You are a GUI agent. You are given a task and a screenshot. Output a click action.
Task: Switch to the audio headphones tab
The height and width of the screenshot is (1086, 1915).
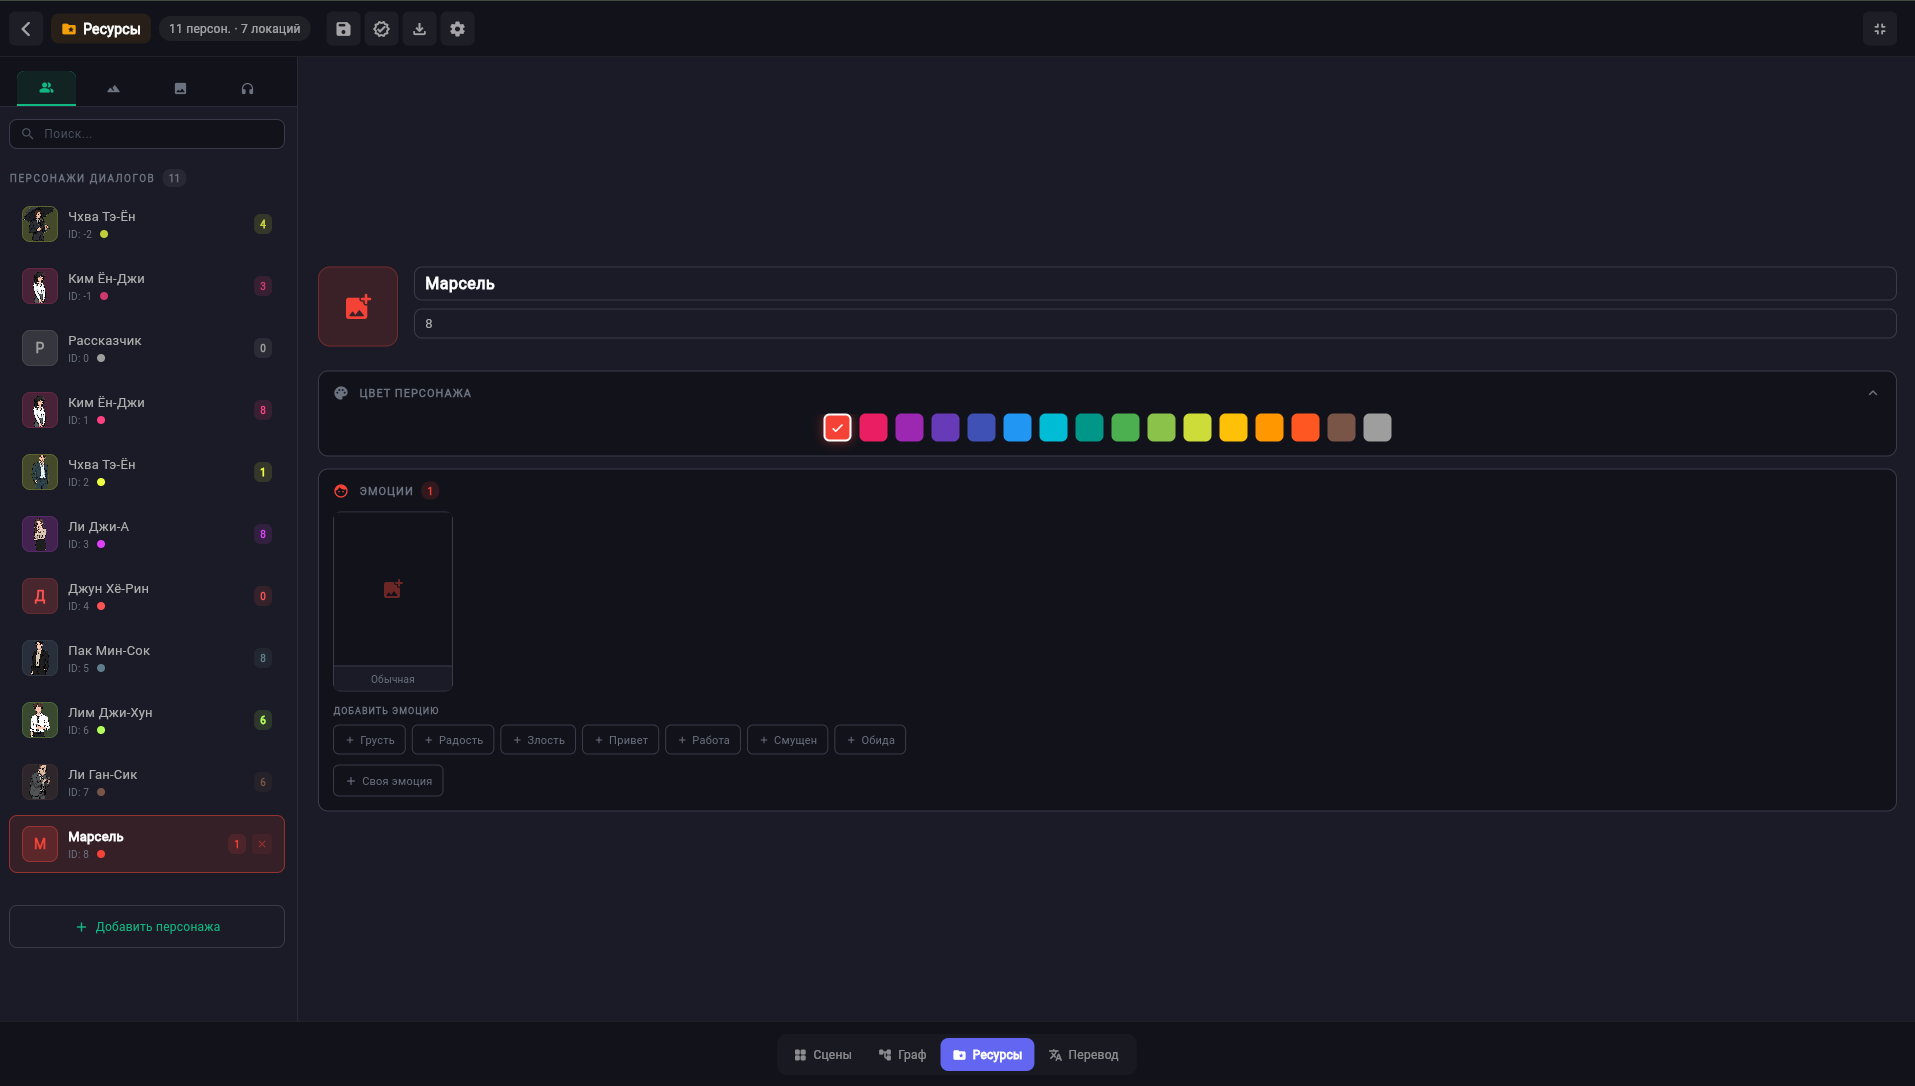click(x=247, y=89)
